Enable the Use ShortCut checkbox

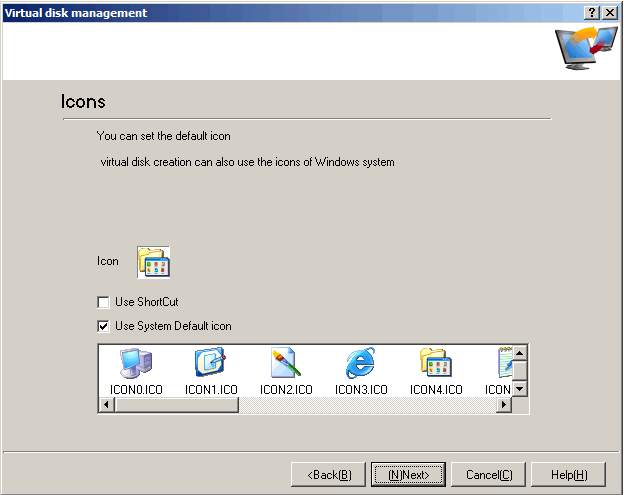coord(103,302)
